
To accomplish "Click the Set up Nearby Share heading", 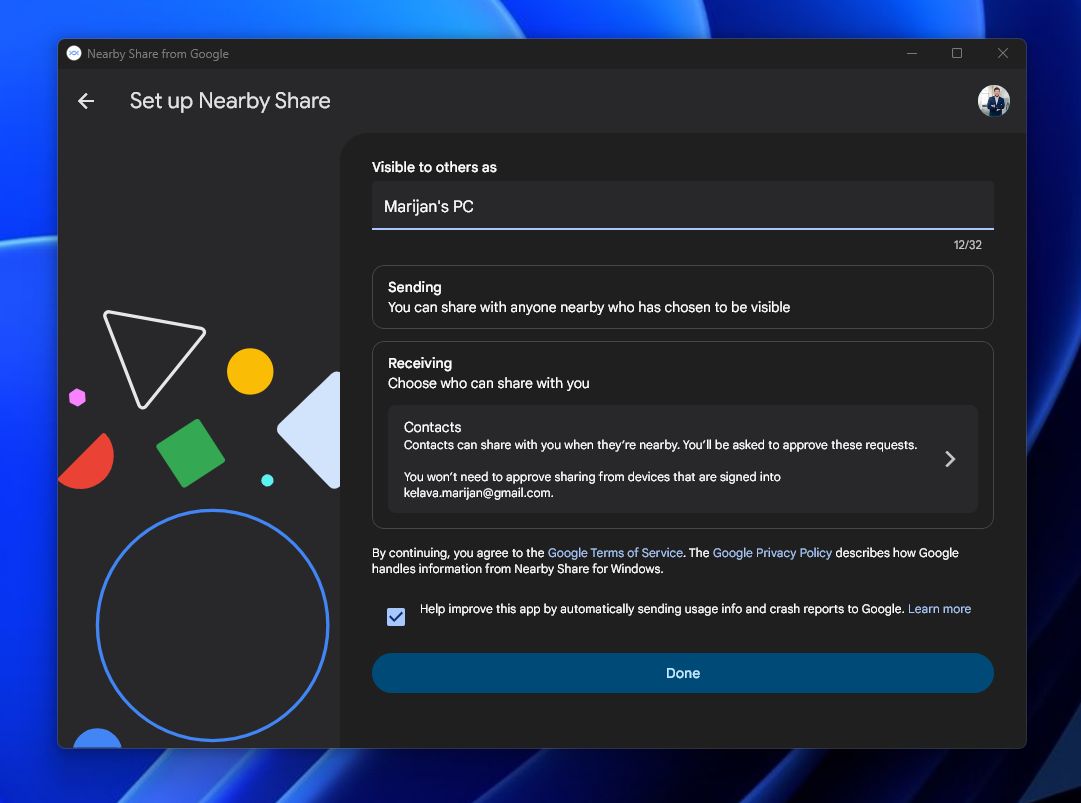I will click(x=230, y=101).
